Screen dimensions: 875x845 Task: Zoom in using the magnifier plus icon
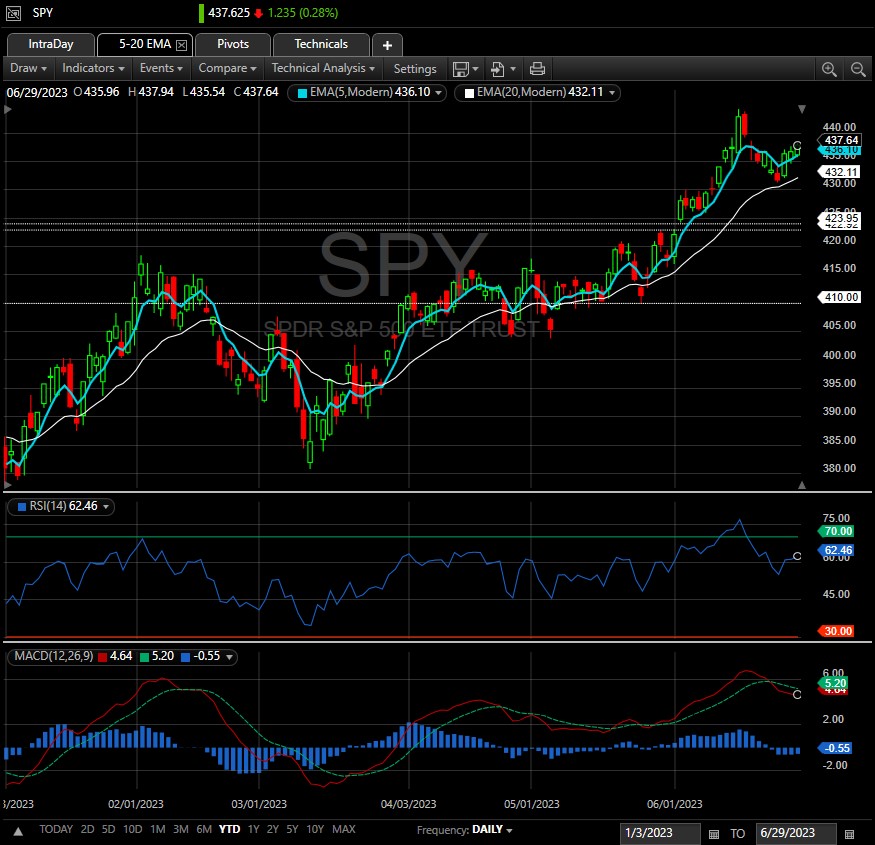coord(829,69)
